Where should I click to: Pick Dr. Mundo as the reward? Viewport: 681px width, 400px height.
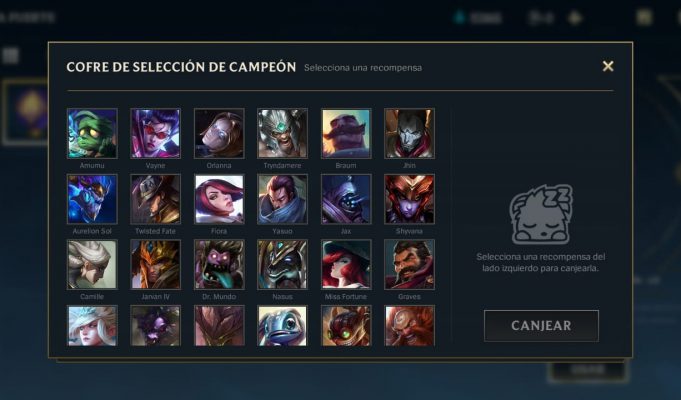[219, 265]
